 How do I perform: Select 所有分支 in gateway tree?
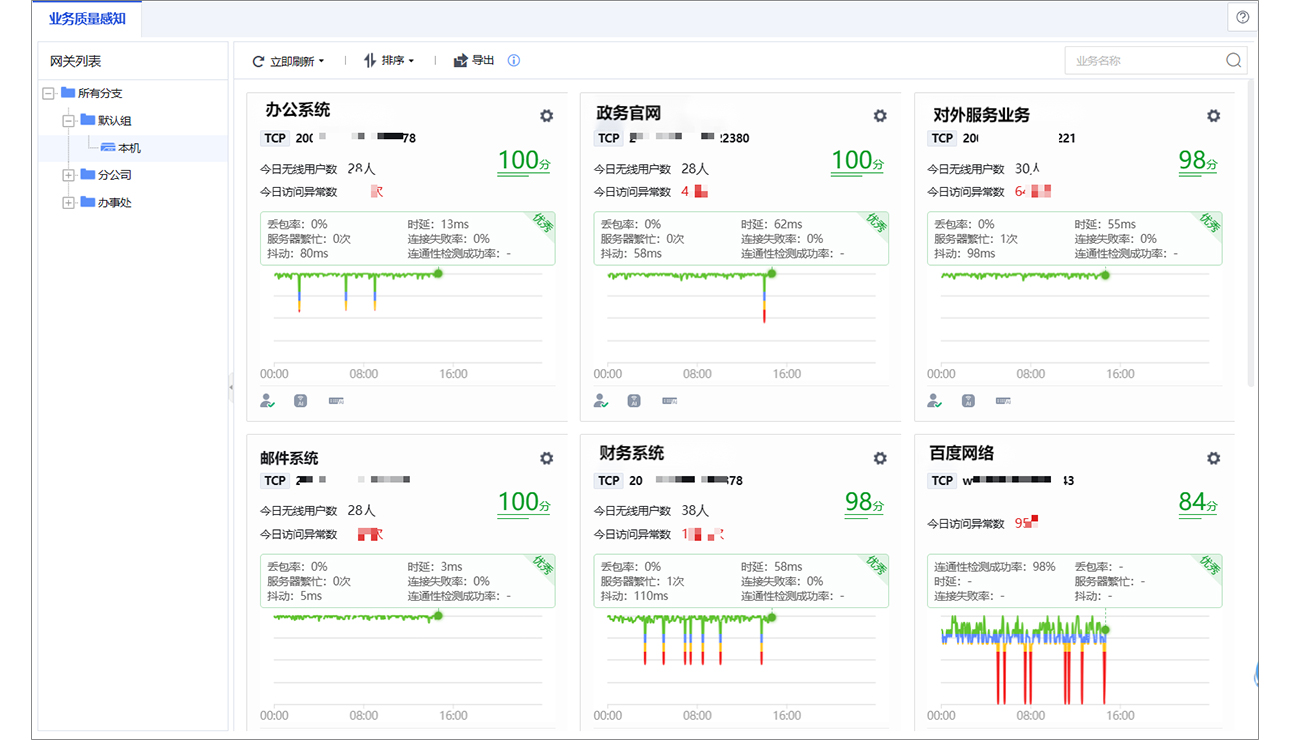pyautogui.click(x=92, y=93)
